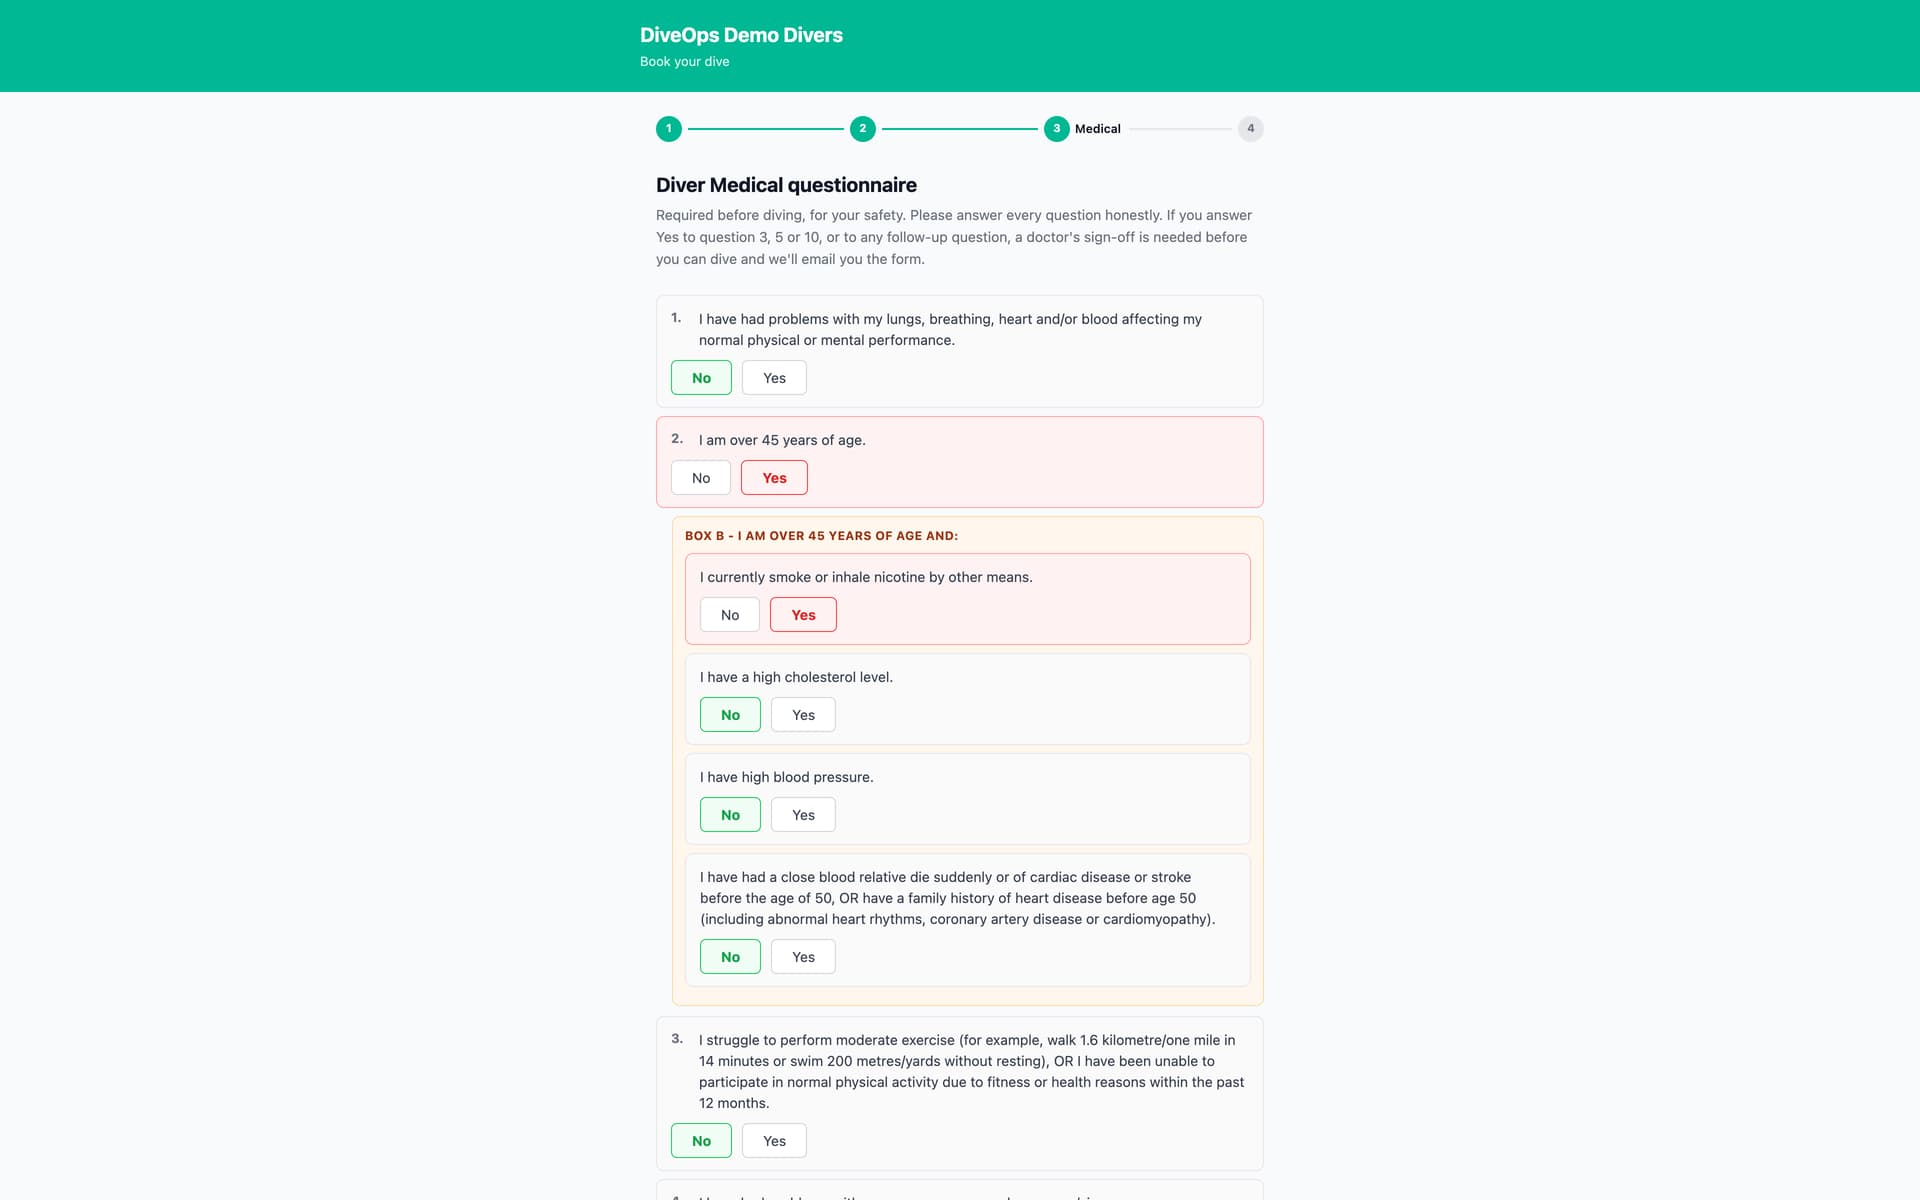Image resolution: width=1920 pixels, height=1200 pixels.
Task: Pick Yes for high blood pressure
Action: coord(803,815)
